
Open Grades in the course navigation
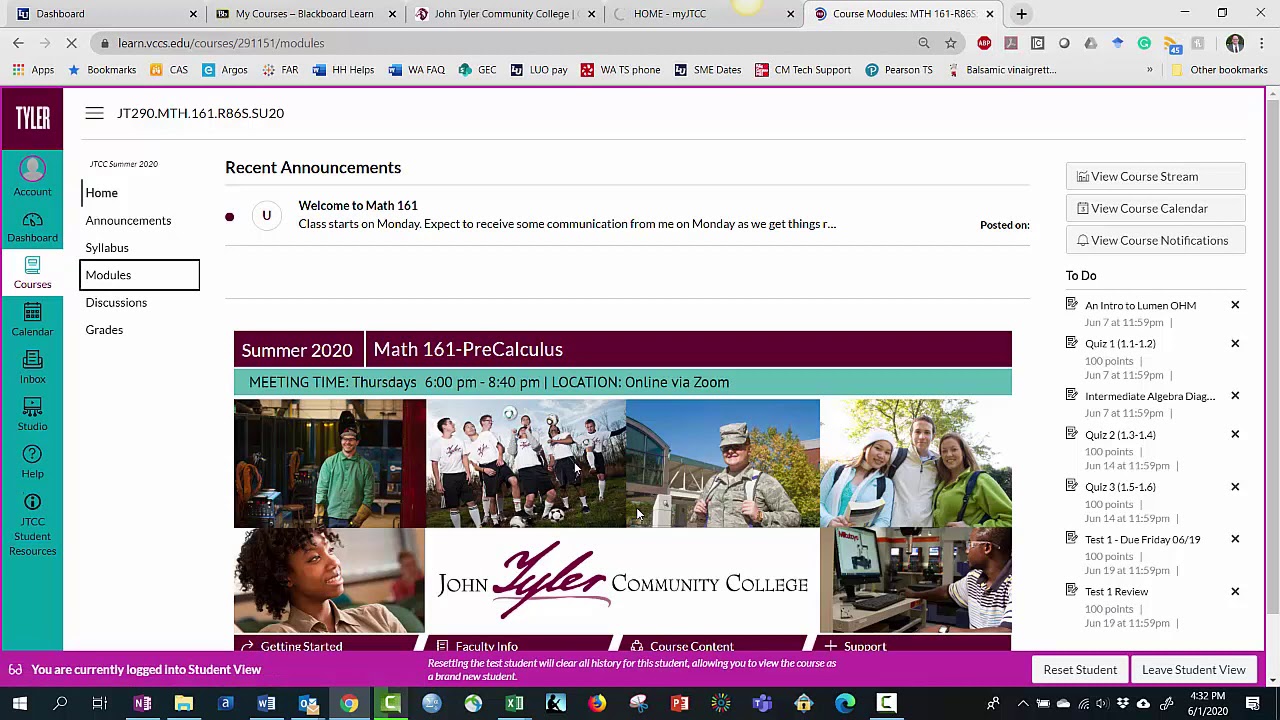pos(104,330)
